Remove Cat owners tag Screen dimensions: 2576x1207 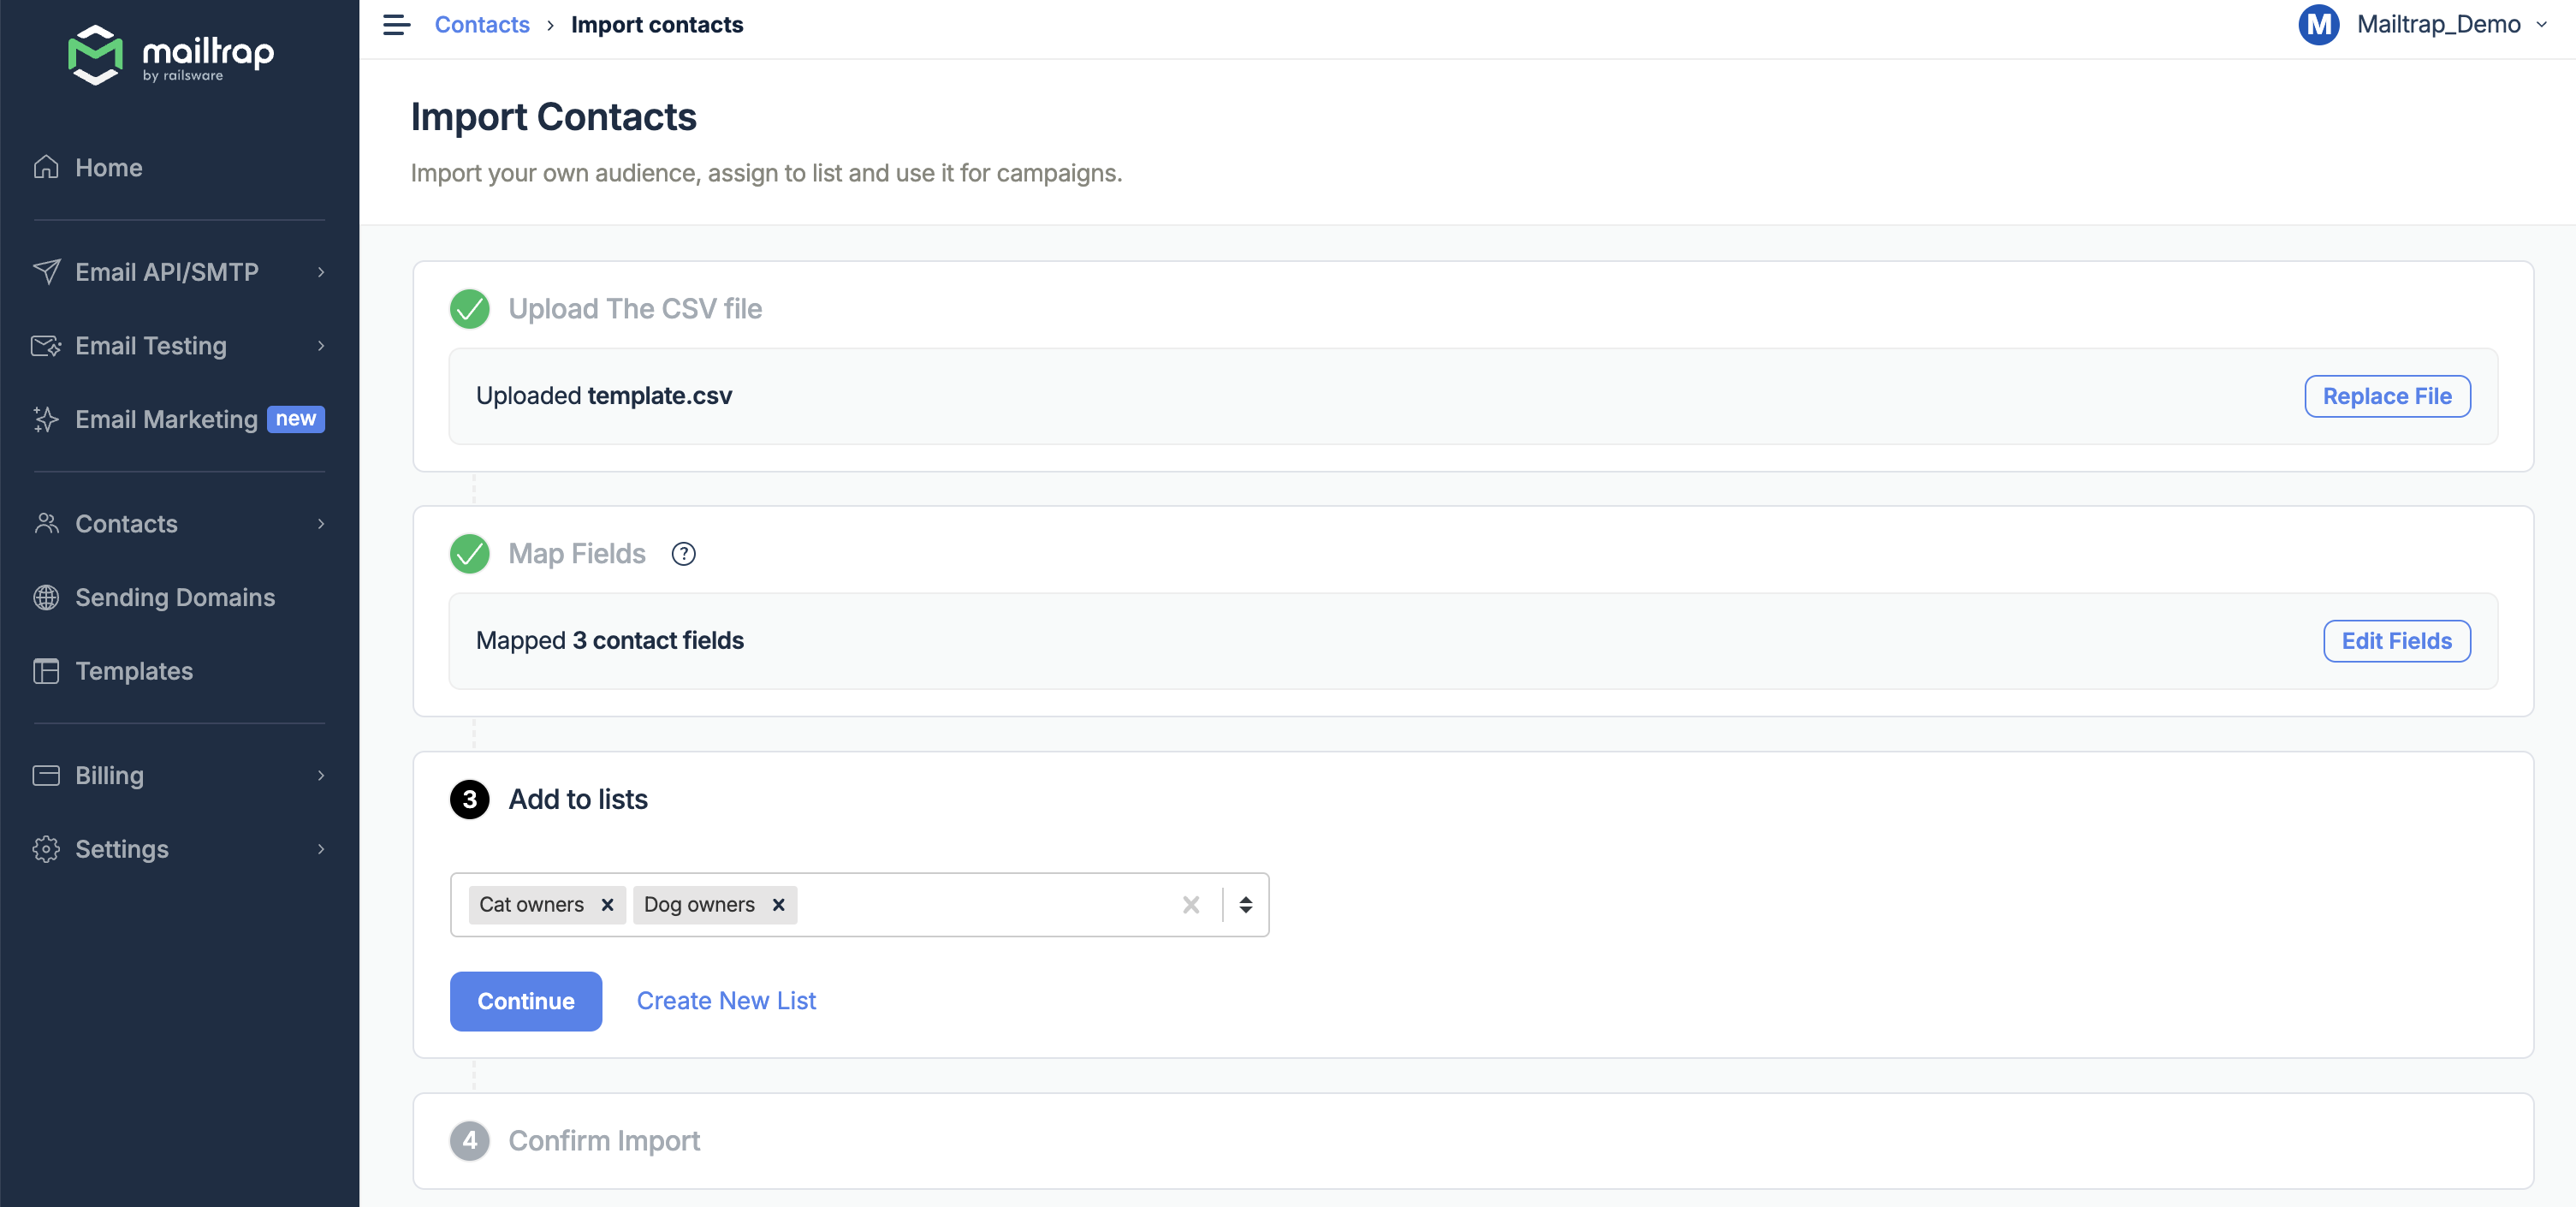tap(608, 903)
